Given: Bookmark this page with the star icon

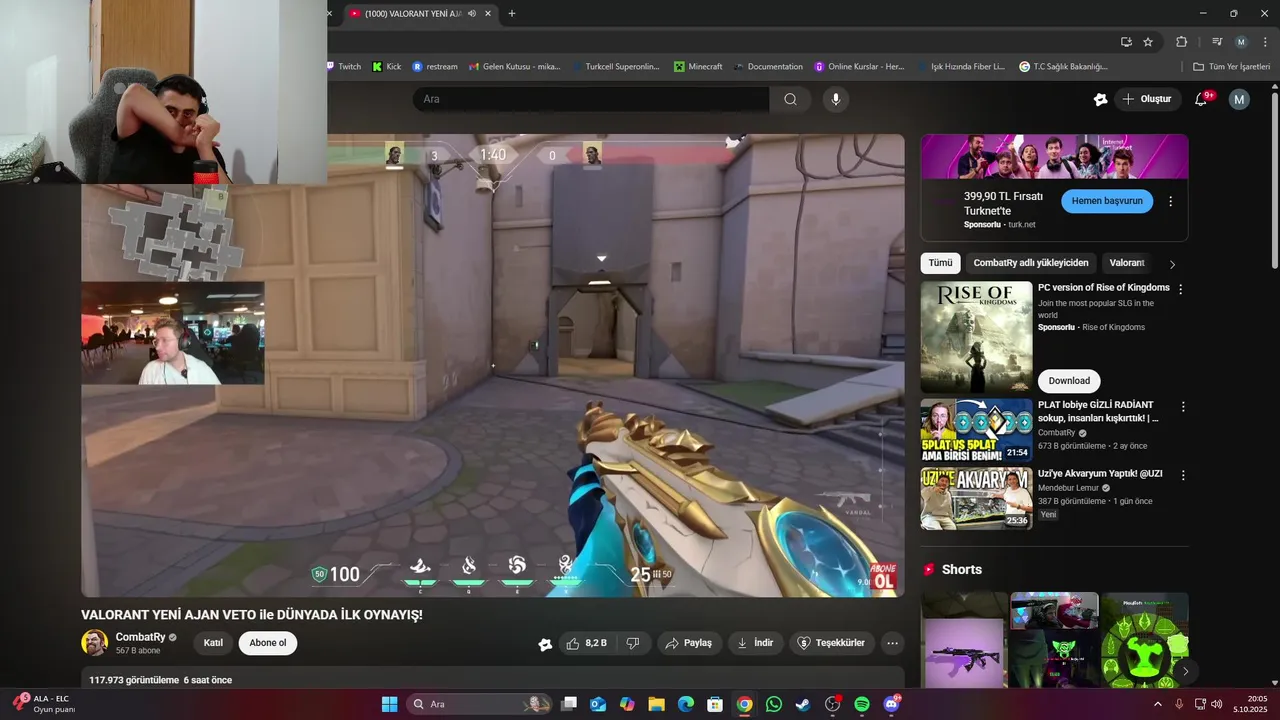Looking at the screenshot, I should point(1148,42).
